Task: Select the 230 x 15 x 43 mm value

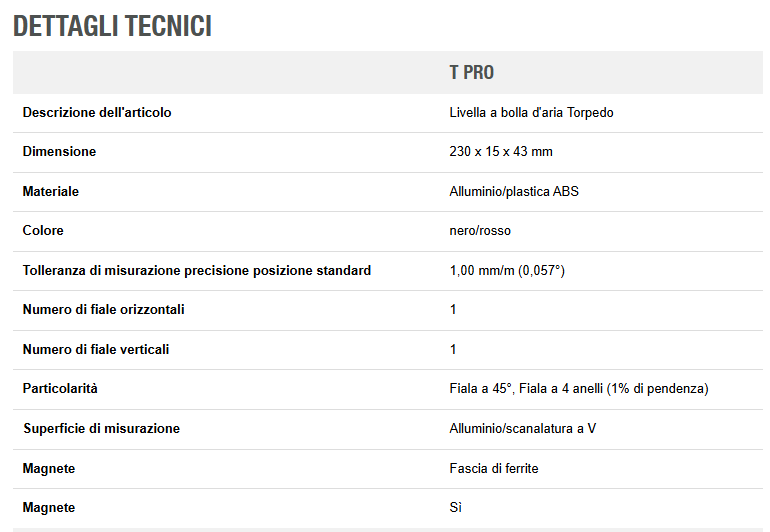Action: click(x=501, y=151)
